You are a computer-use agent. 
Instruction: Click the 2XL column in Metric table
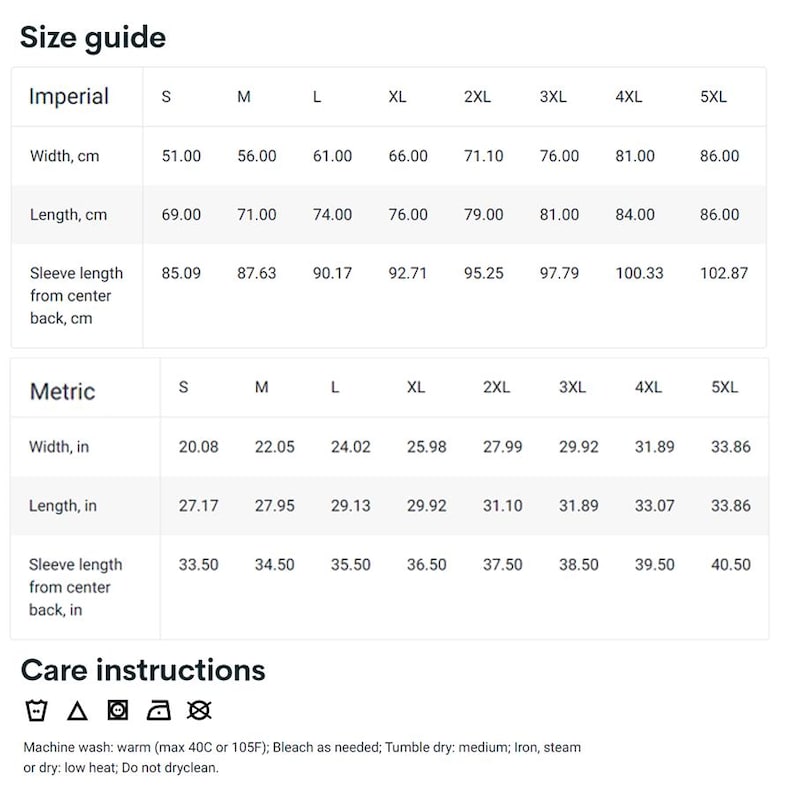click(496, 387)
